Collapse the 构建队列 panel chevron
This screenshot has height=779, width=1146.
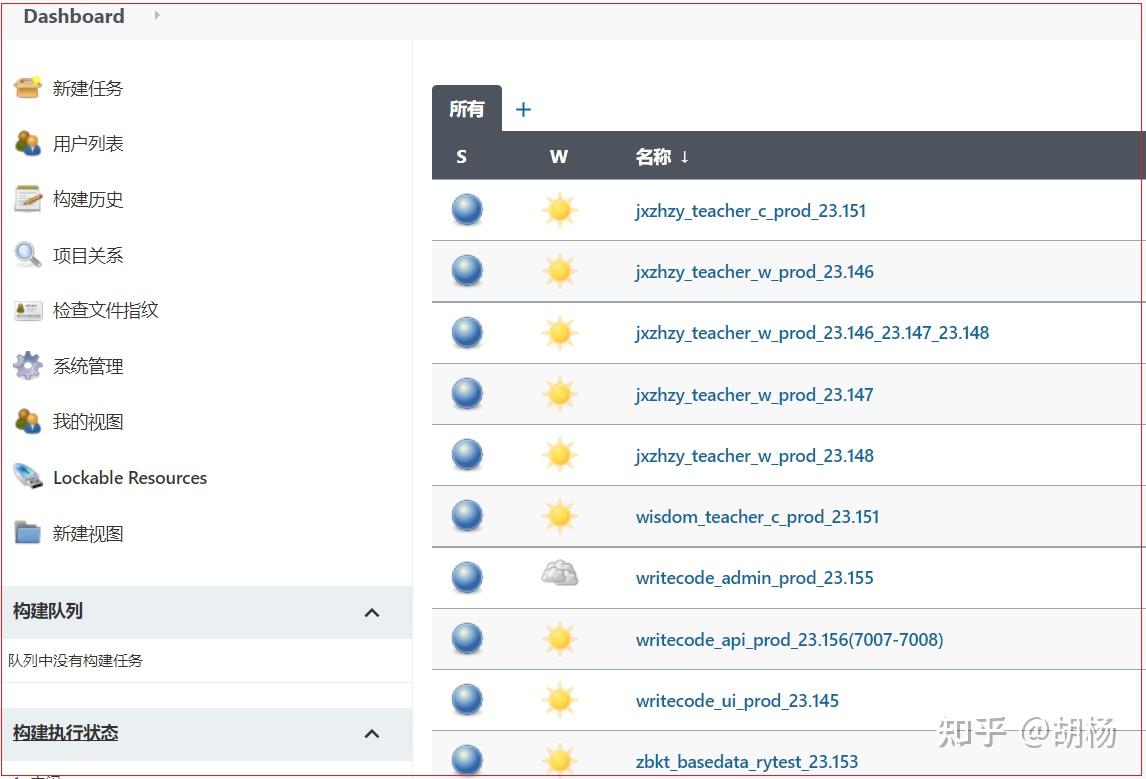372,612
